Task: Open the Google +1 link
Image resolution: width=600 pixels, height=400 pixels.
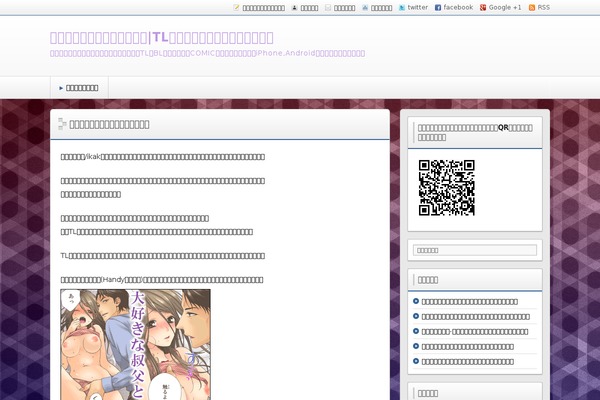Action: click(x=505, y=7)
